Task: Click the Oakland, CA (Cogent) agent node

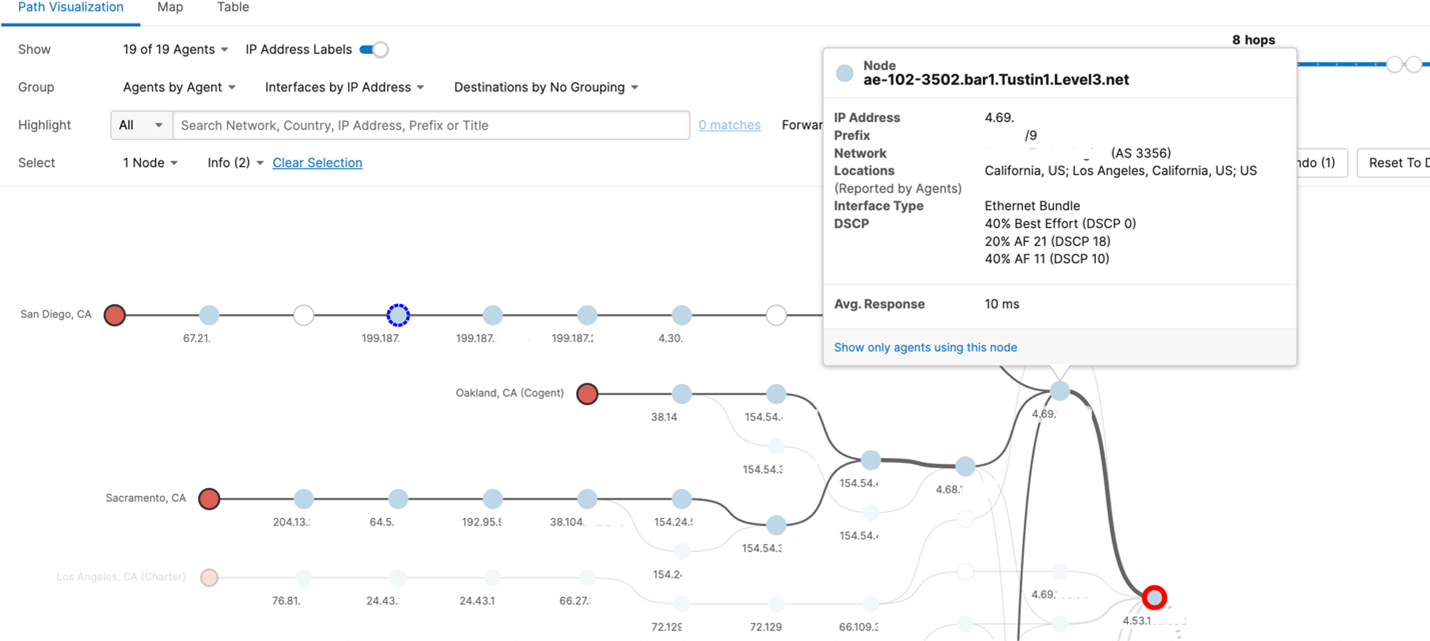Action: (x=587, y=394)
